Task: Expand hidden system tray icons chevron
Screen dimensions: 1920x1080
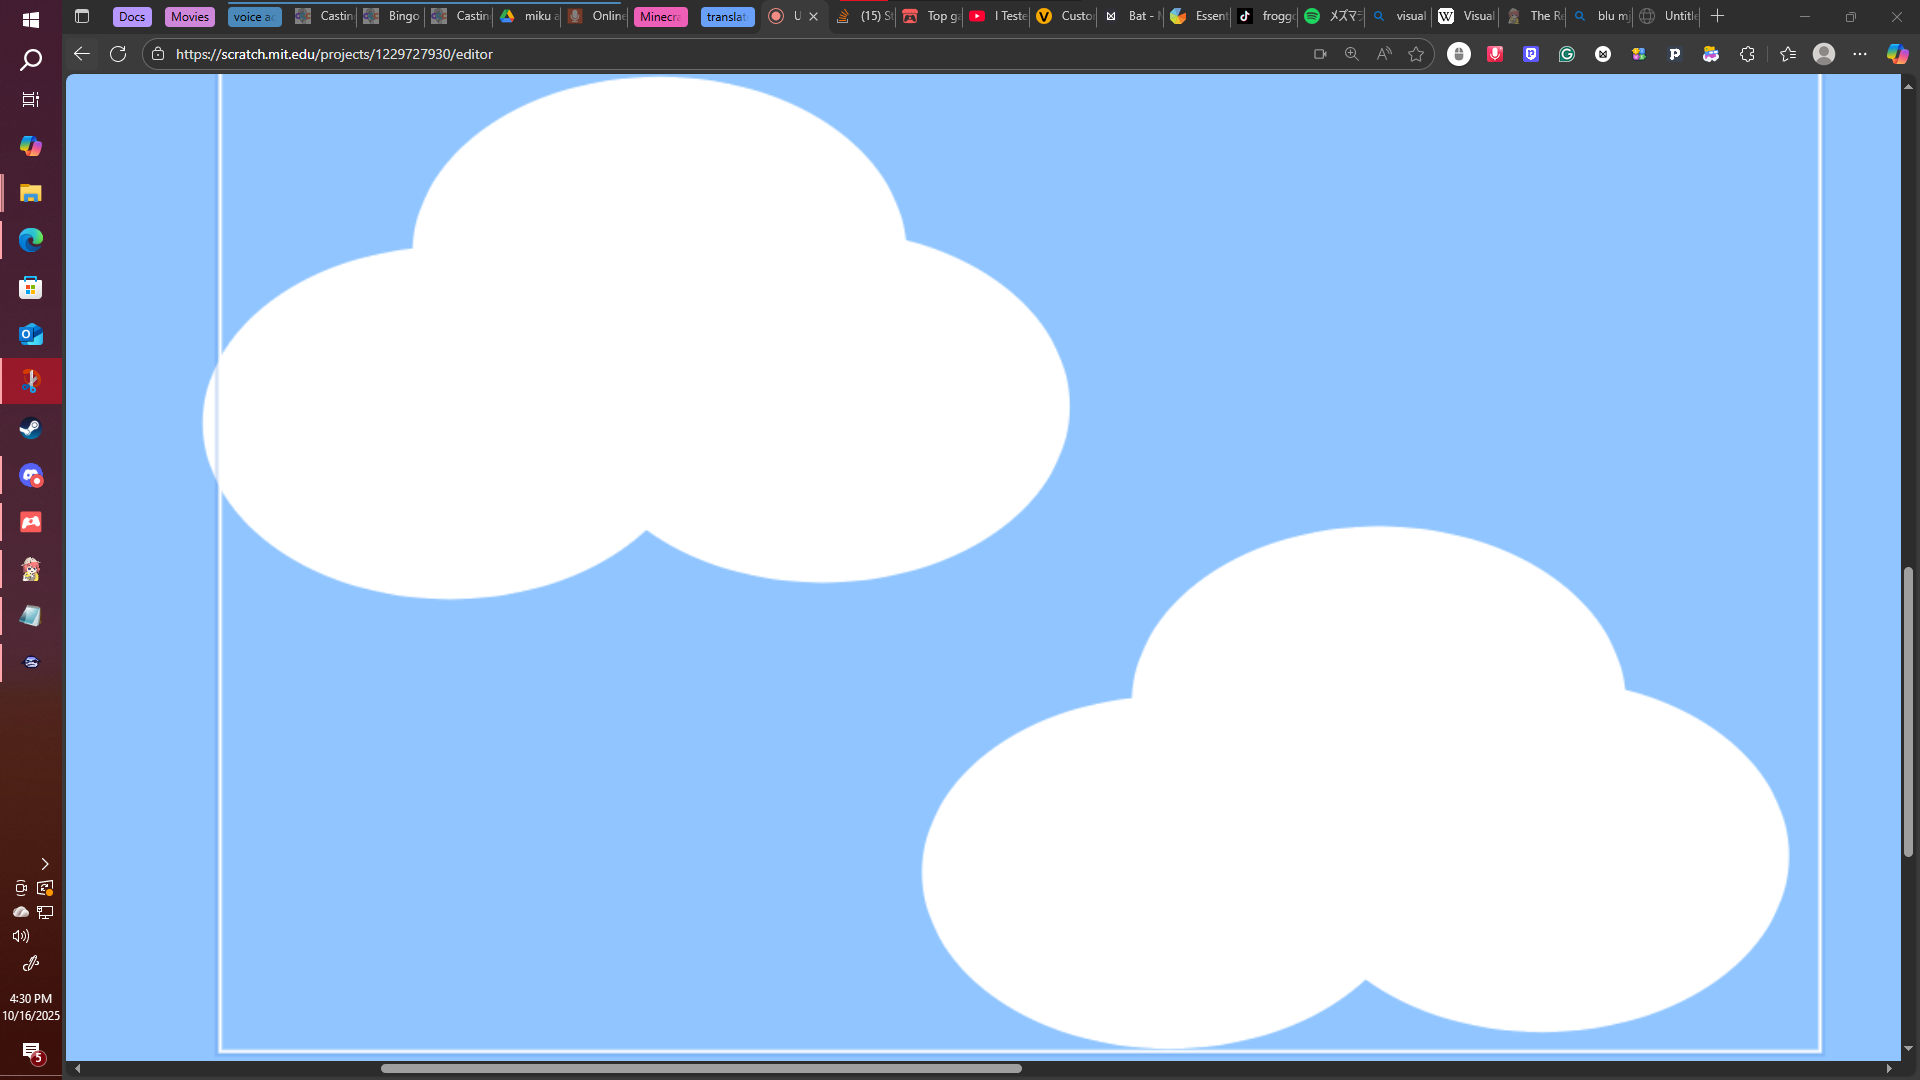Action: point(44,864)
